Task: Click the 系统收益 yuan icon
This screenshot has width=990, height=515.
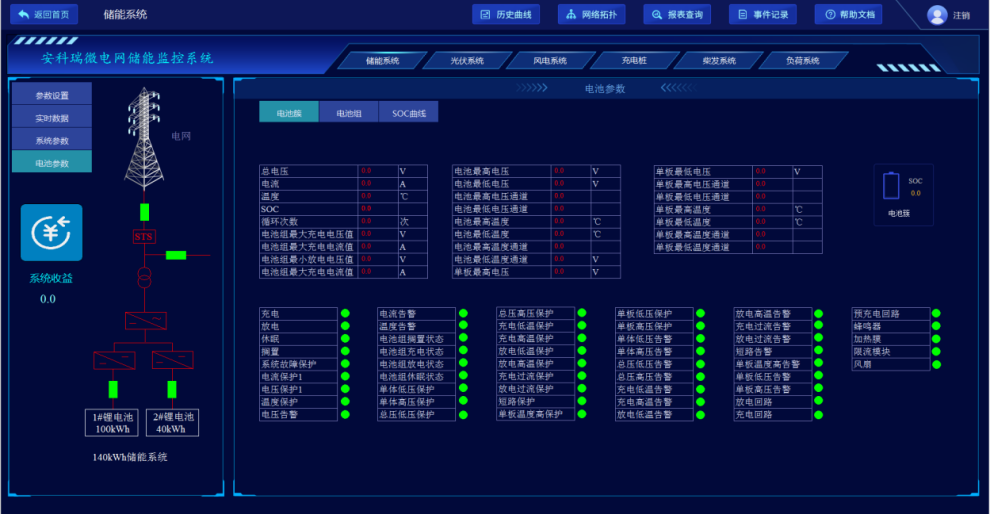Action: pos(51,232)
